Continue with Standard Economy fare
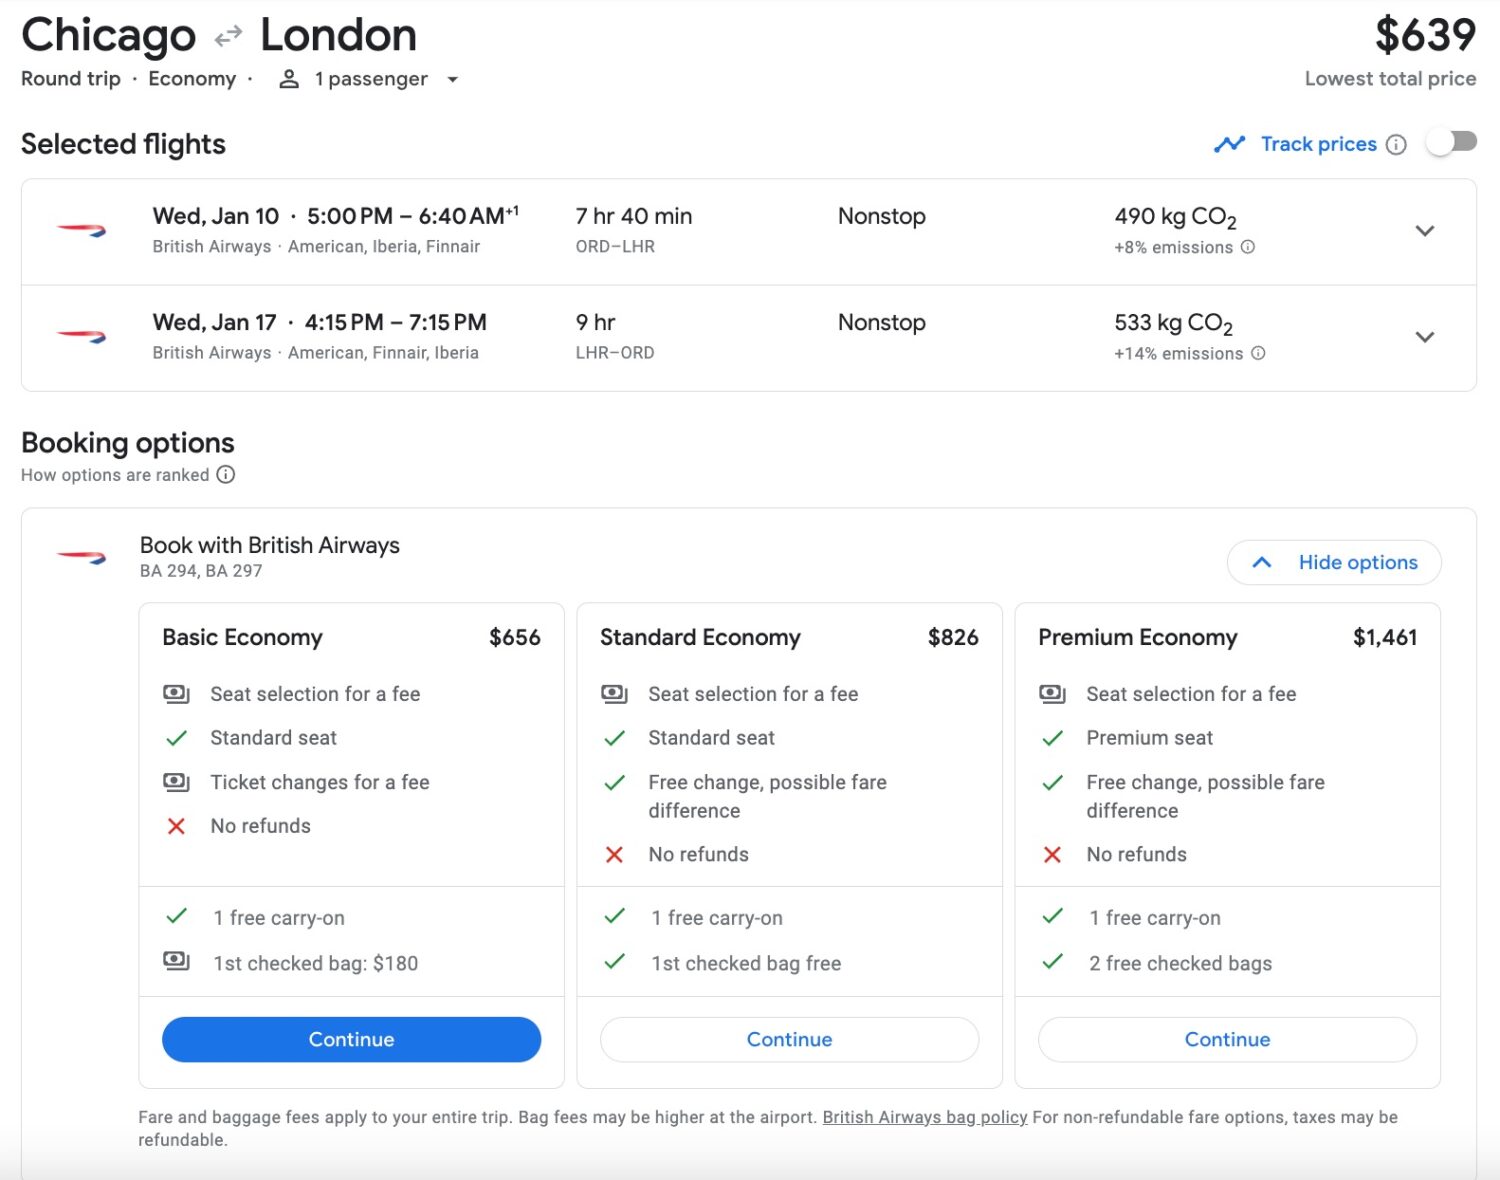 click(x=789, y=1039)
